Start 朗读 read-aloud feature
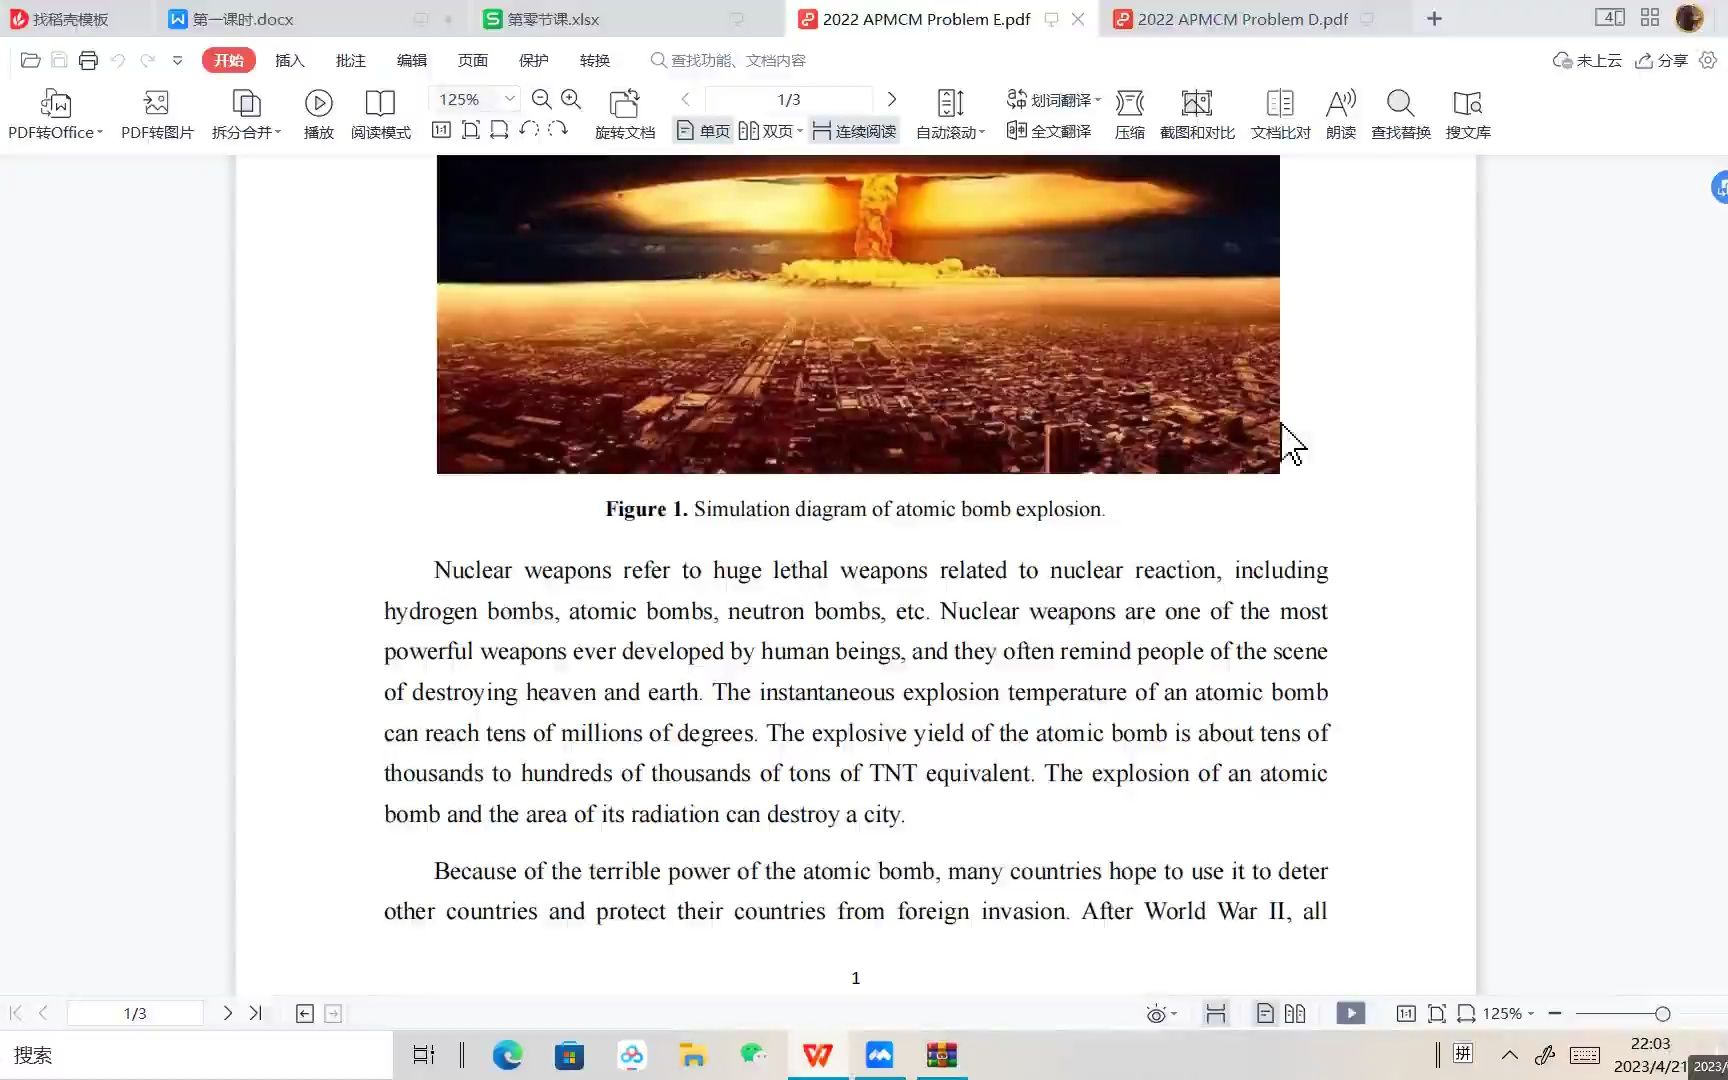The image size is (1728, 1080). click(x=1341, y=114)
